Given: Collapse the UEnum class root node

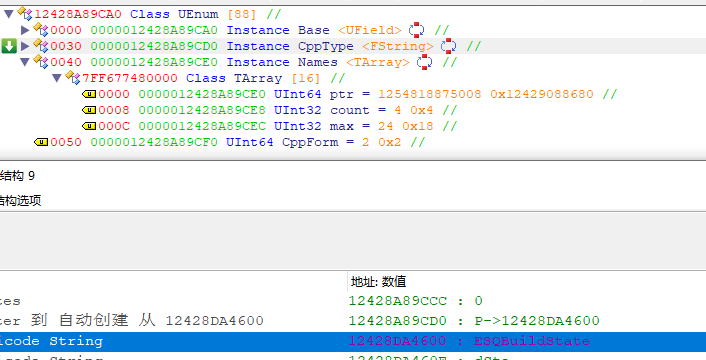Looking at the screenshot, I should [x=8, y=14].
